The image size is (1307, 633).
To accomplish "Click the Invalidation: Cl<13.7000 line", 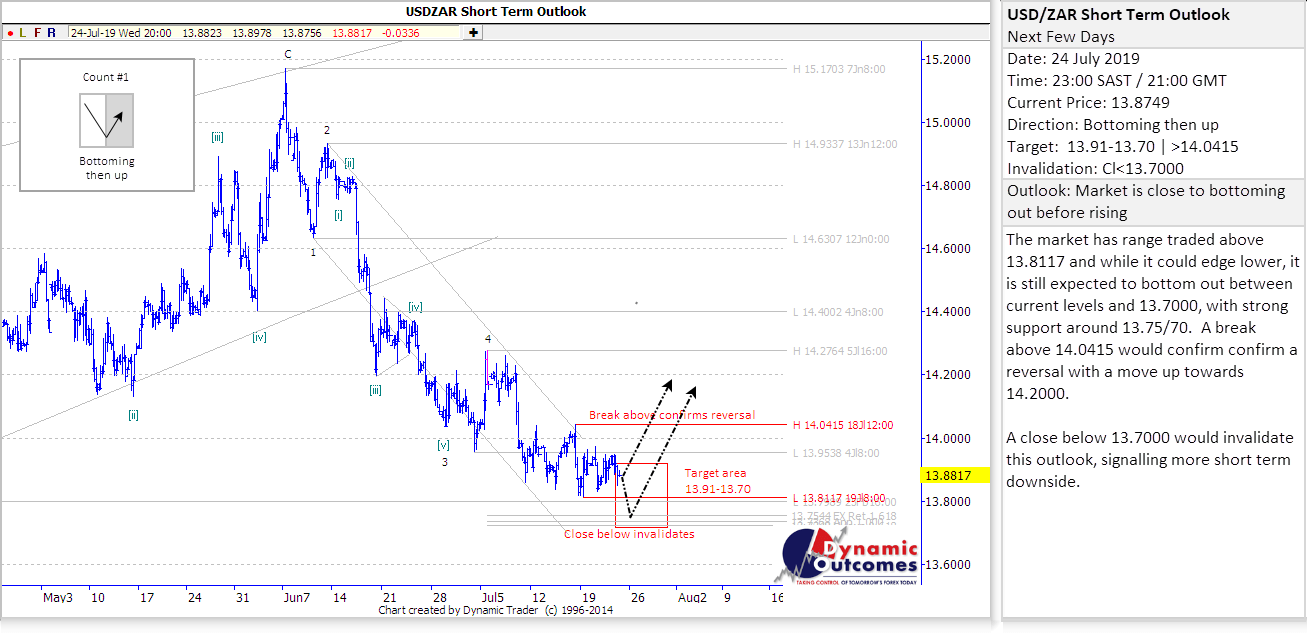I will coord(1096,168).
